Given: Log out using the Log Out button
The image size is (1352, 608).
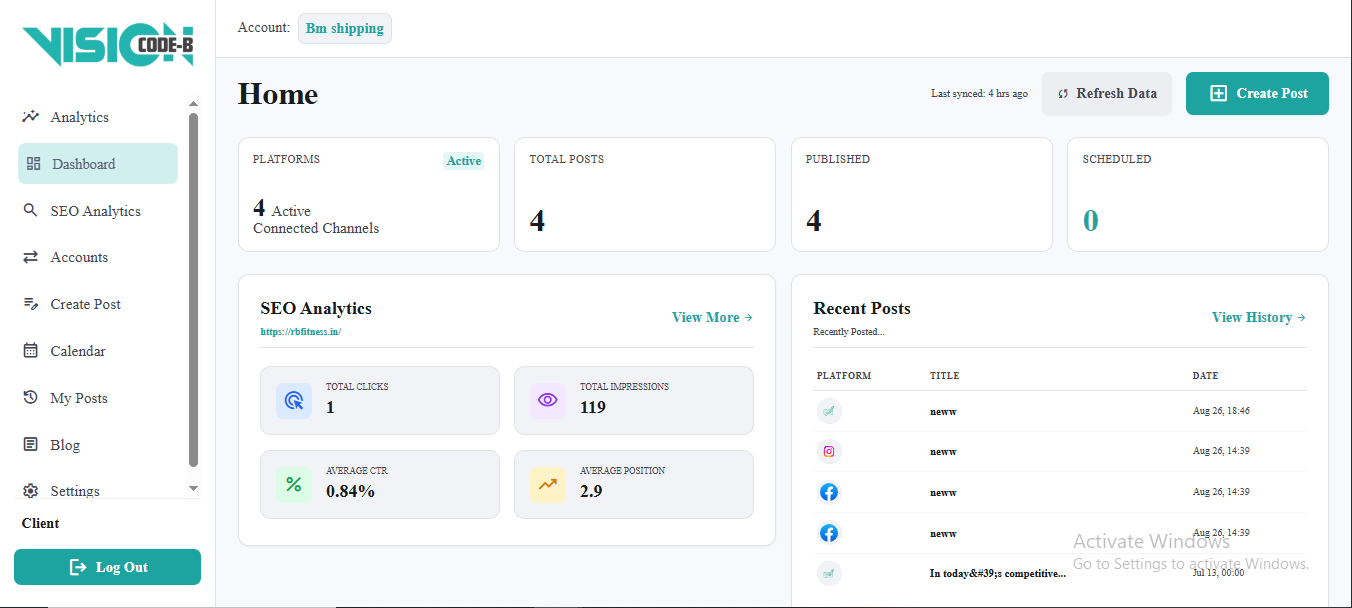Looking at the screenshot, I should [107, 567].
